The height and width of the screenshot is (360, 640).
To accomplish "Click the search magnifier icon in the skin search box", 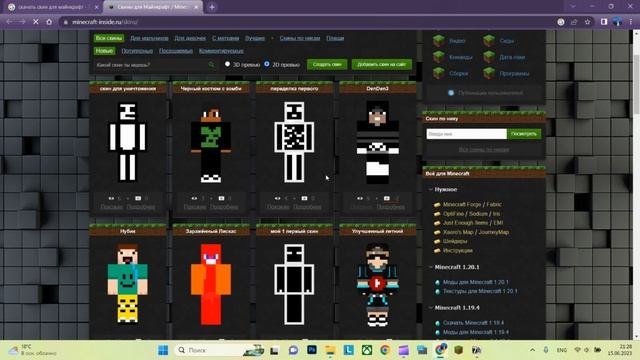I will tap(211, 64).
